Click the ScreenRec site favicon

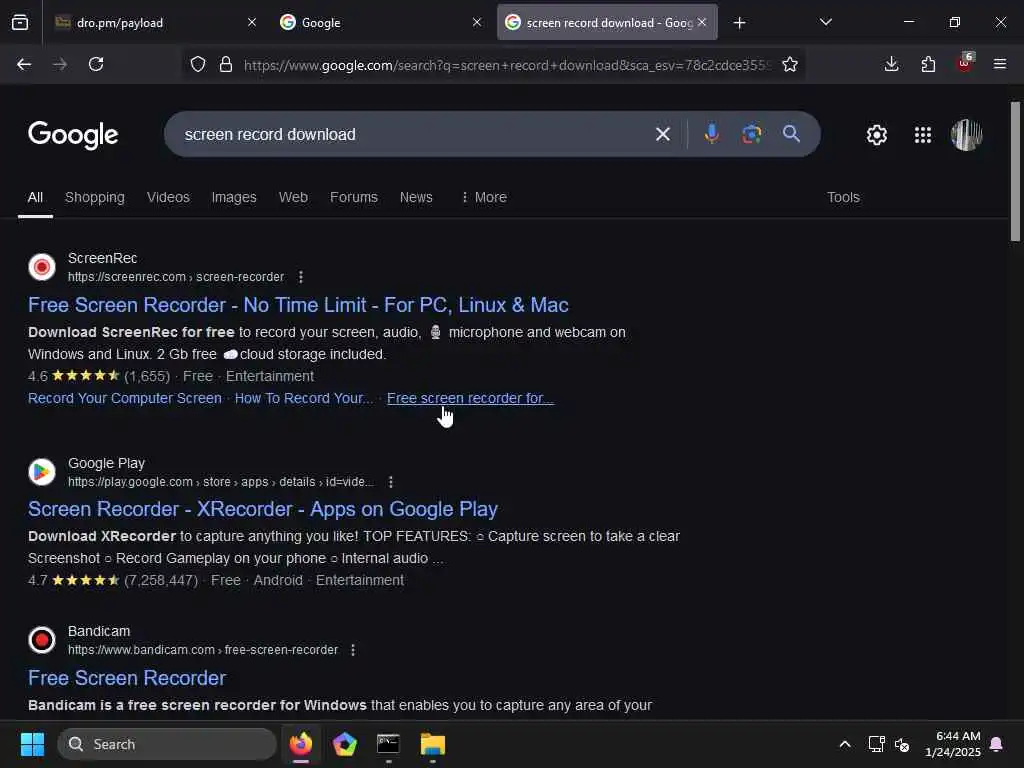tap(42, 267)
